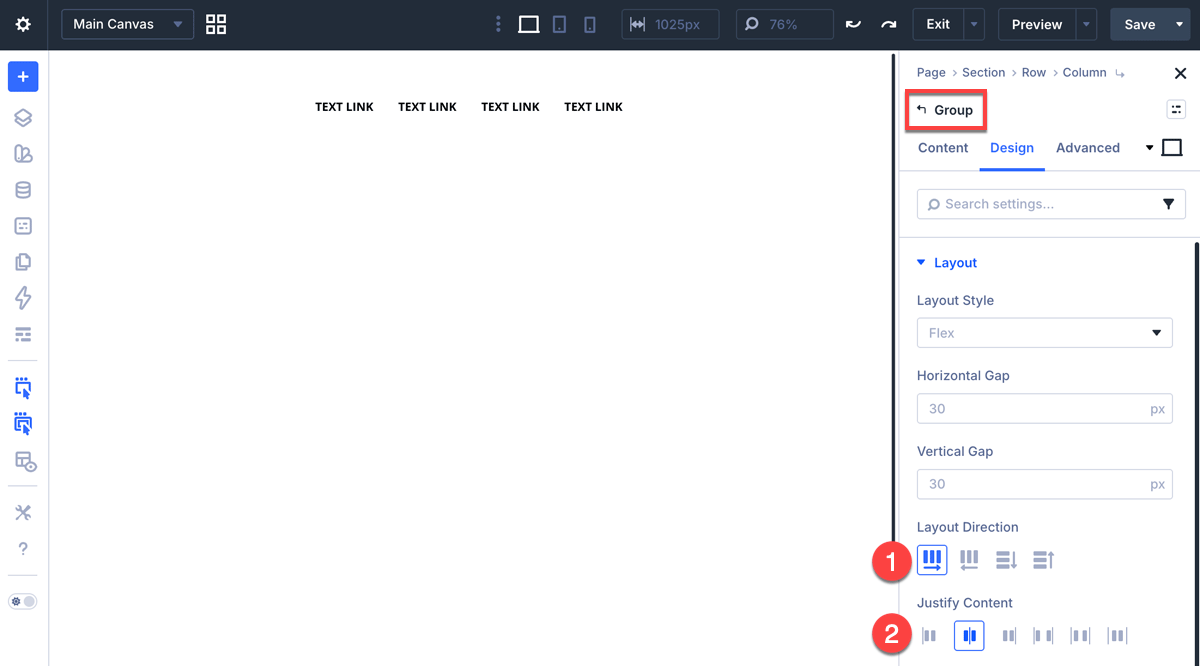
Task: Open the dropdown arrow next to Save
Action: [1180, 24]
